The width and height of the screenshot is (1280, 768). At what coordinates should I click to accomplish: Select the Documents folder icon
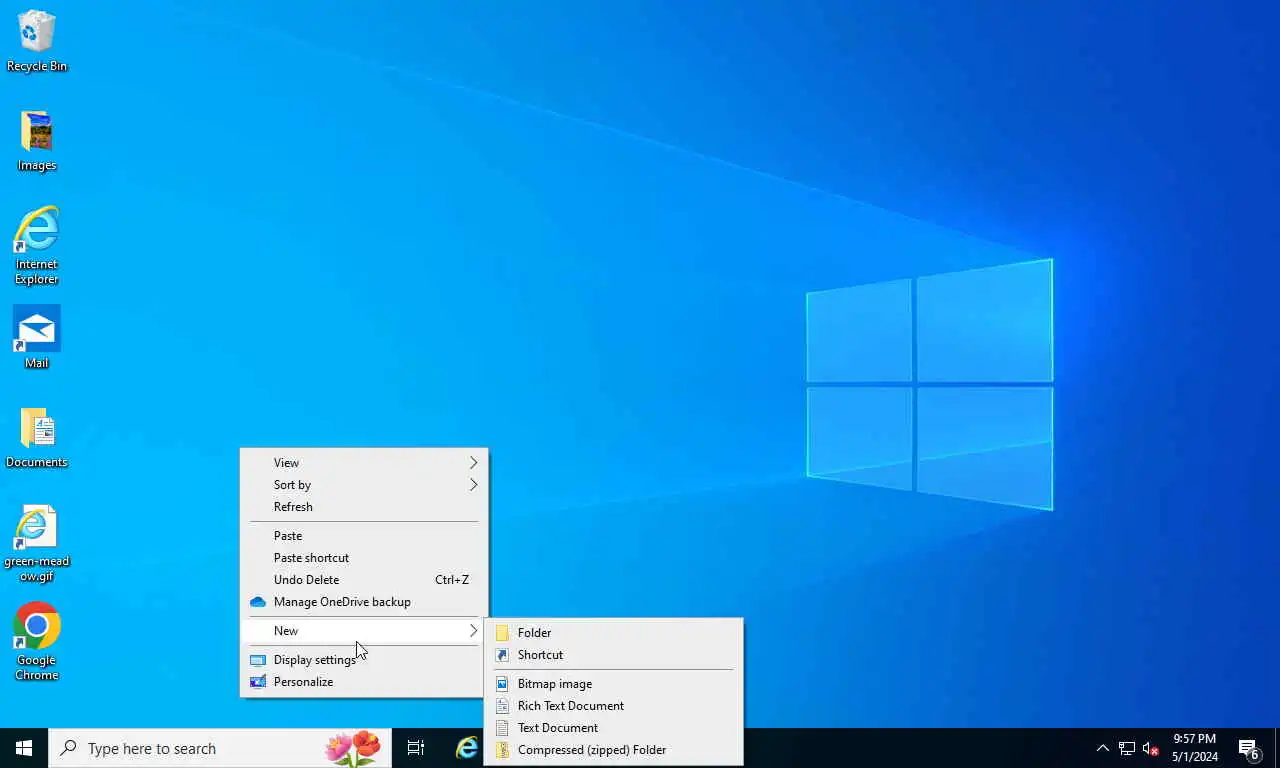[37, 438]
